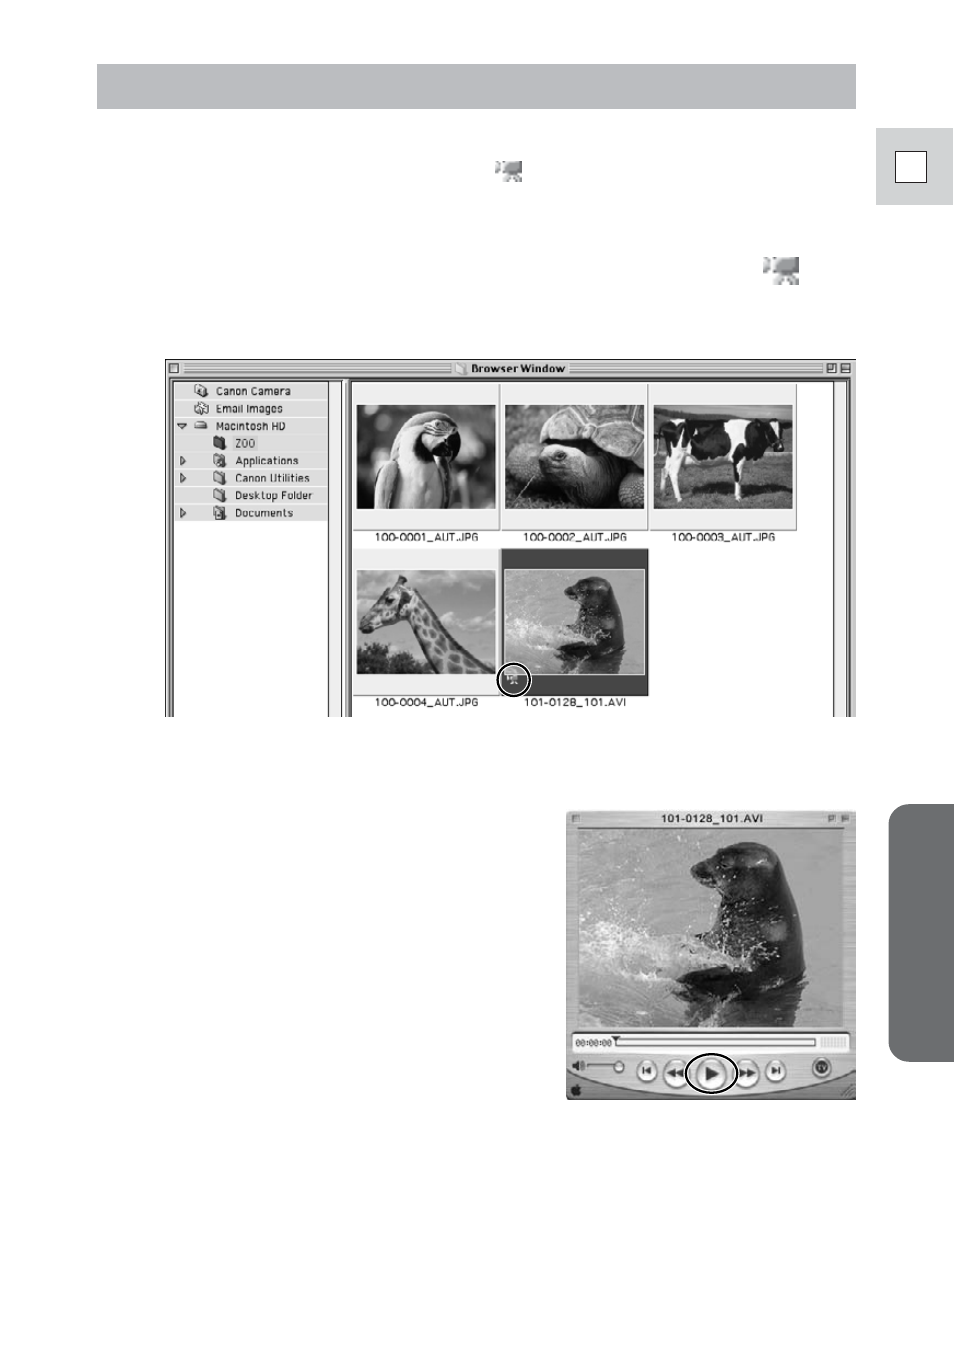
Task: Click the rewind button in player
Action: coord(676,1073)
